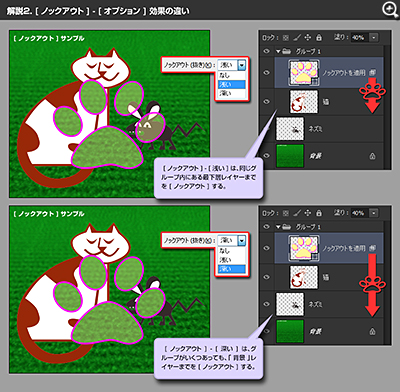This screenshot has width=400, height=392.
Task: Toggle lock transparent pixels in lower Layers panel
Action: [x=286, y=213]
